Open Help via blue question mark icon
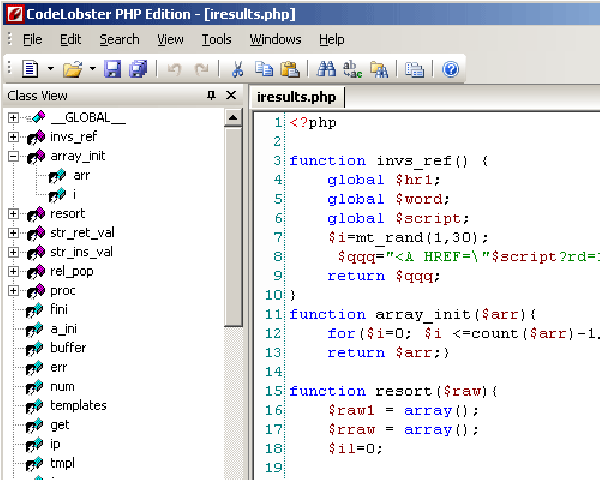600x480 pixels. (450, 69)
